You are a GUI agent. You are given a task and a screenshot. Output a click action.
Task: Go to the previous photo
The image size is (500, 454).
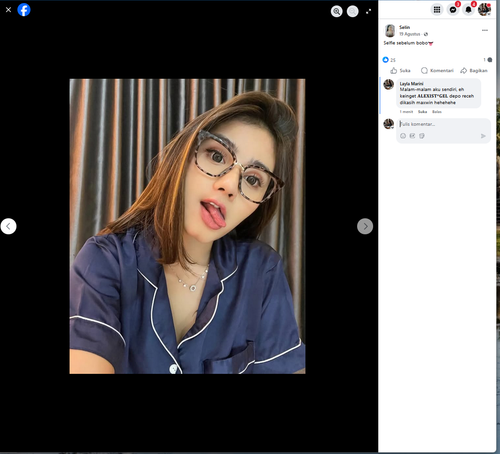coord(9,226)
